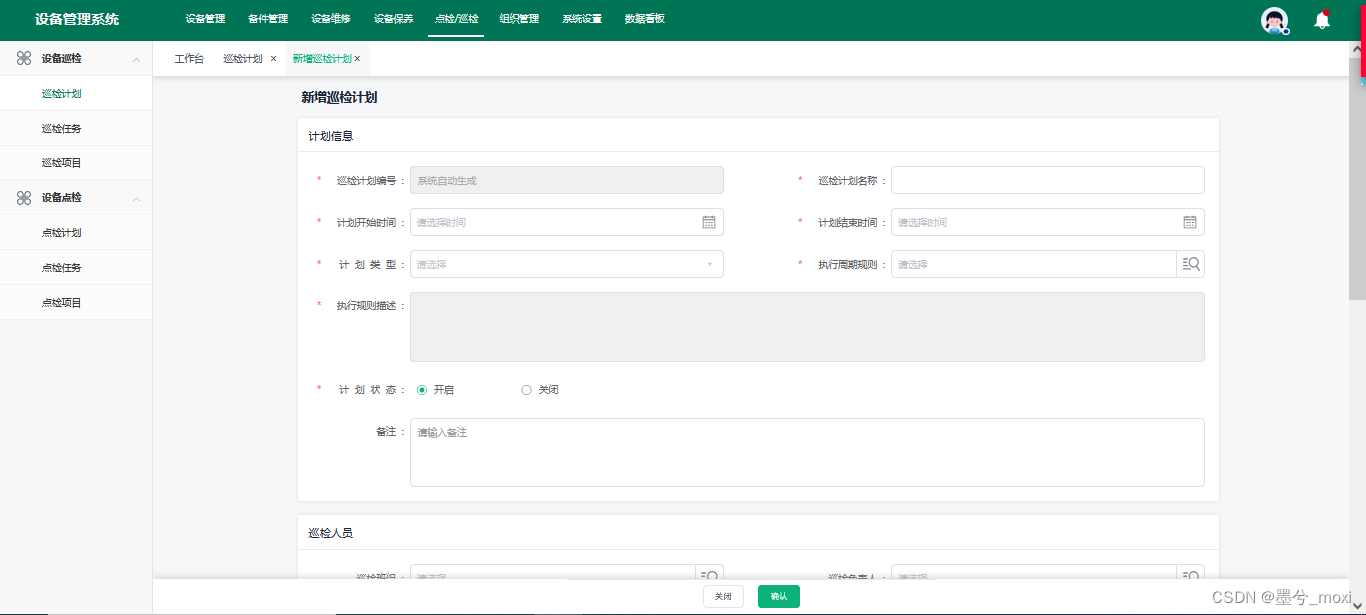
Task: Open calendar icon for 计划结束时间
Action: (x=1190, y=222)
